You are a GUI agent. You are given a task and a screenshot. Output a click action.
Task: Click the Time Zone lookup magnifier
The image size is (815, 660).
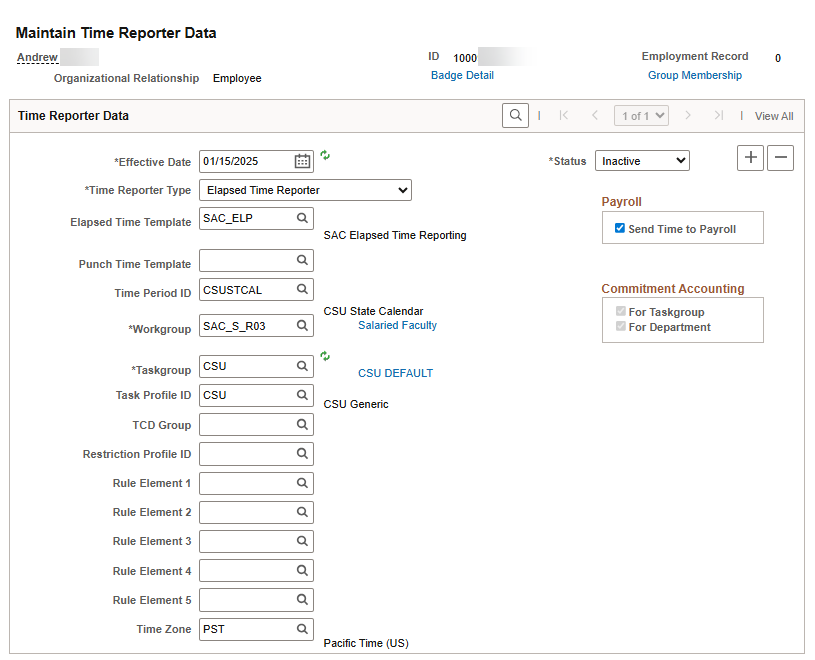(x=302, y=629)
